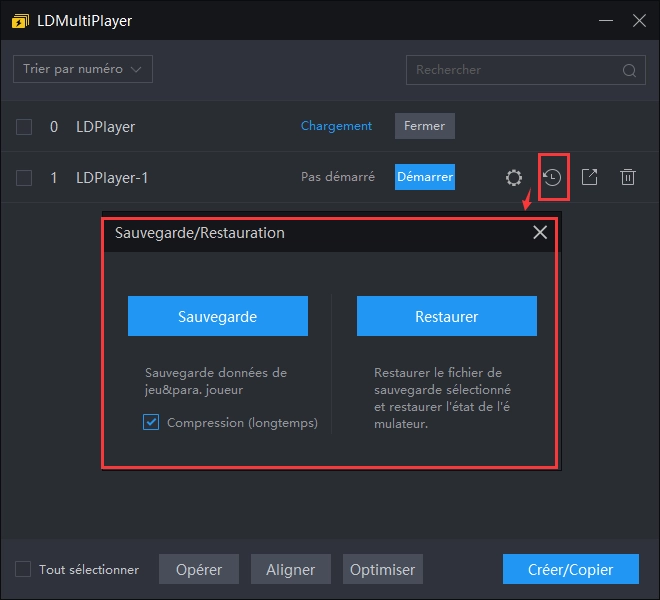Click the Chargement status text

(x=336, y=126)
